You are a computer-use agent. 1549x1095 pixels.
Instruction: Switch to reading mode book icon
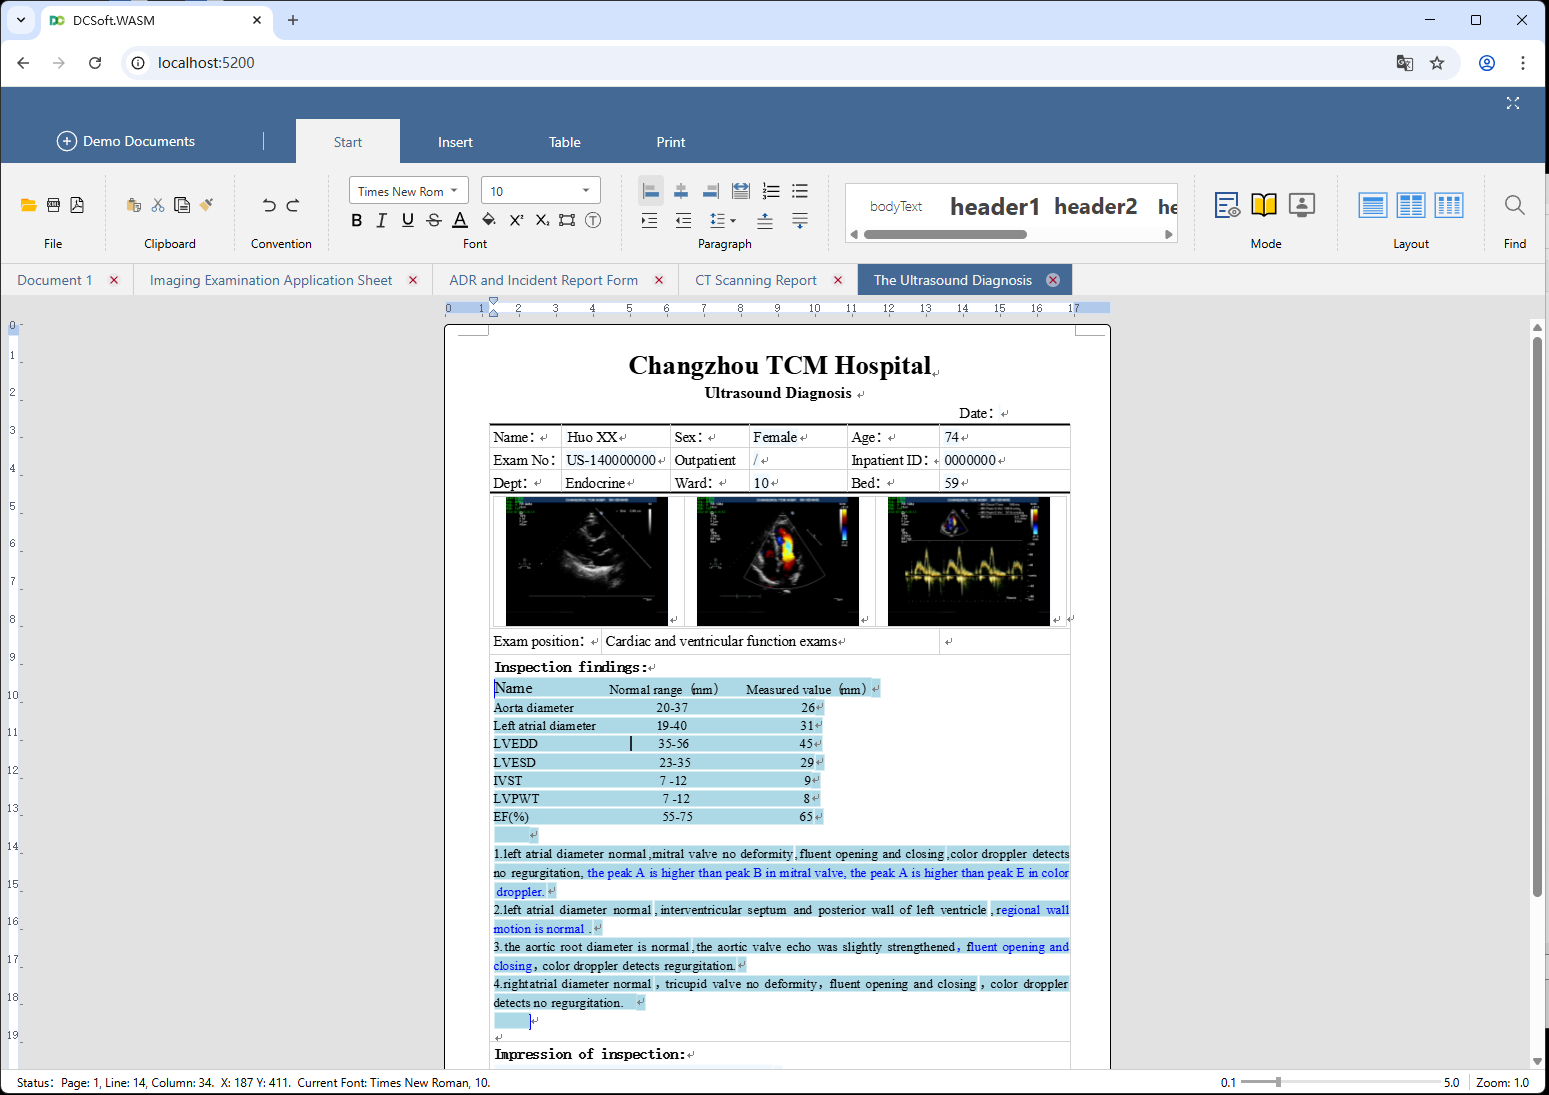pos(1264,205)
